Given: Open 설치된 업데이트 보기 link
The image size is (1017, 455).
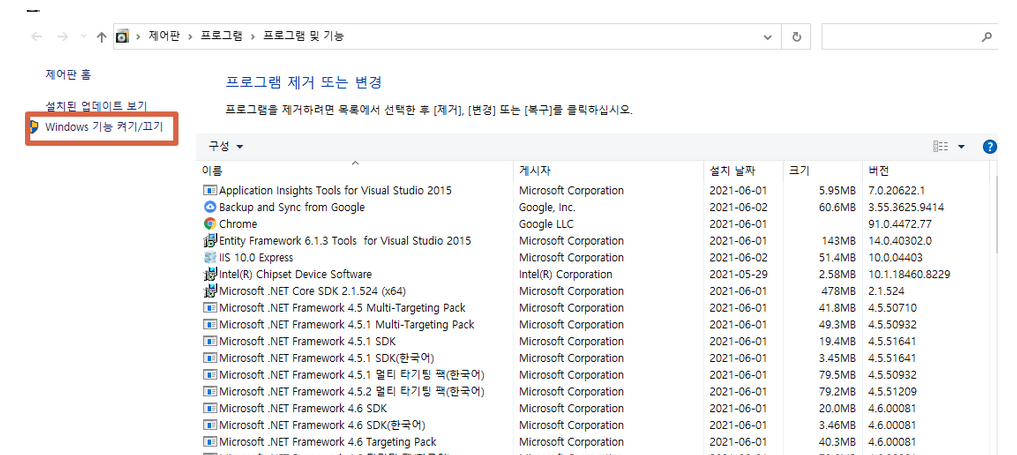Looking at the screenshot, I should [x=96, y=105].
